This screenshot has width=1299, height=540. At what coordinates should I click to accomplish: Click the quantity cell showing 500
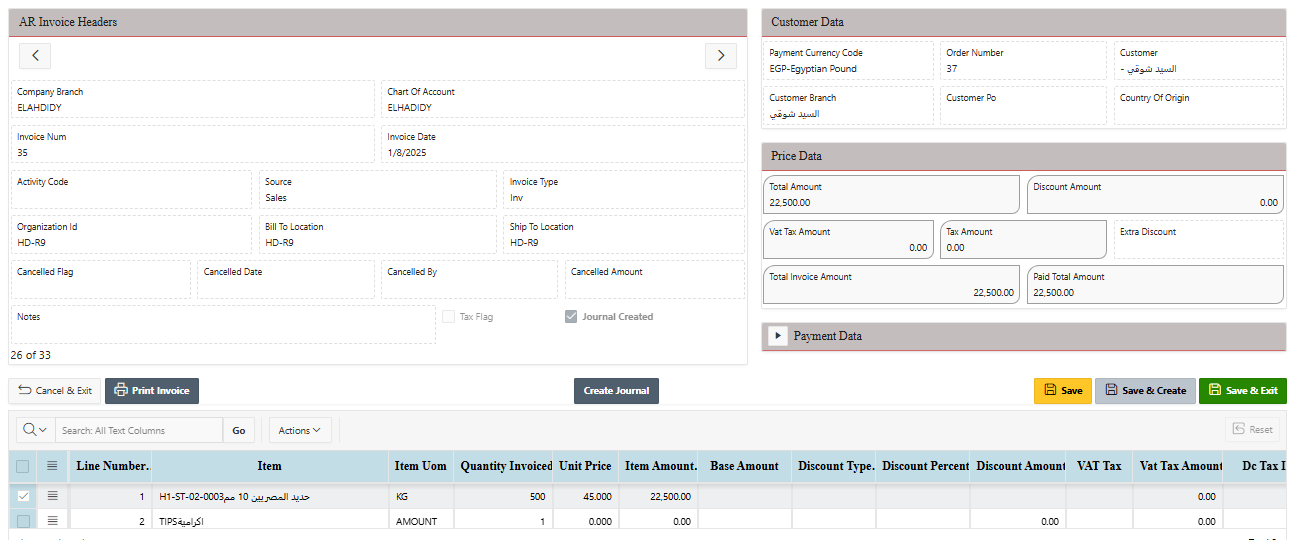coord(504,496)
